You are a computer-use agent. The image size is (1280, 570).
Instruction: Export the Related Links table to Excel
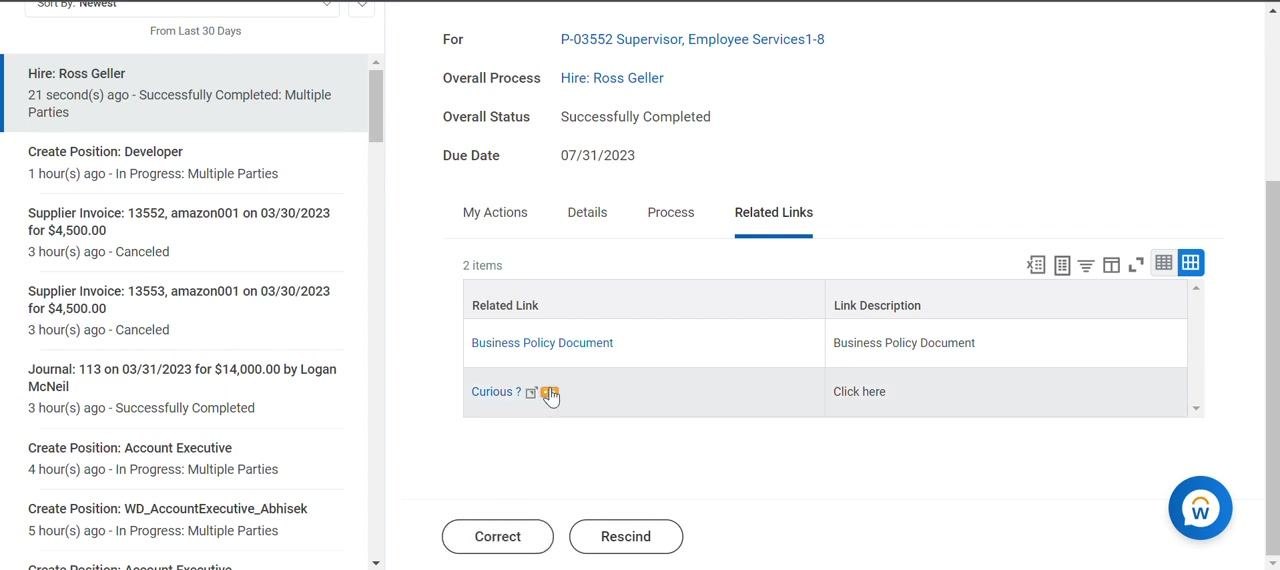1036,265
